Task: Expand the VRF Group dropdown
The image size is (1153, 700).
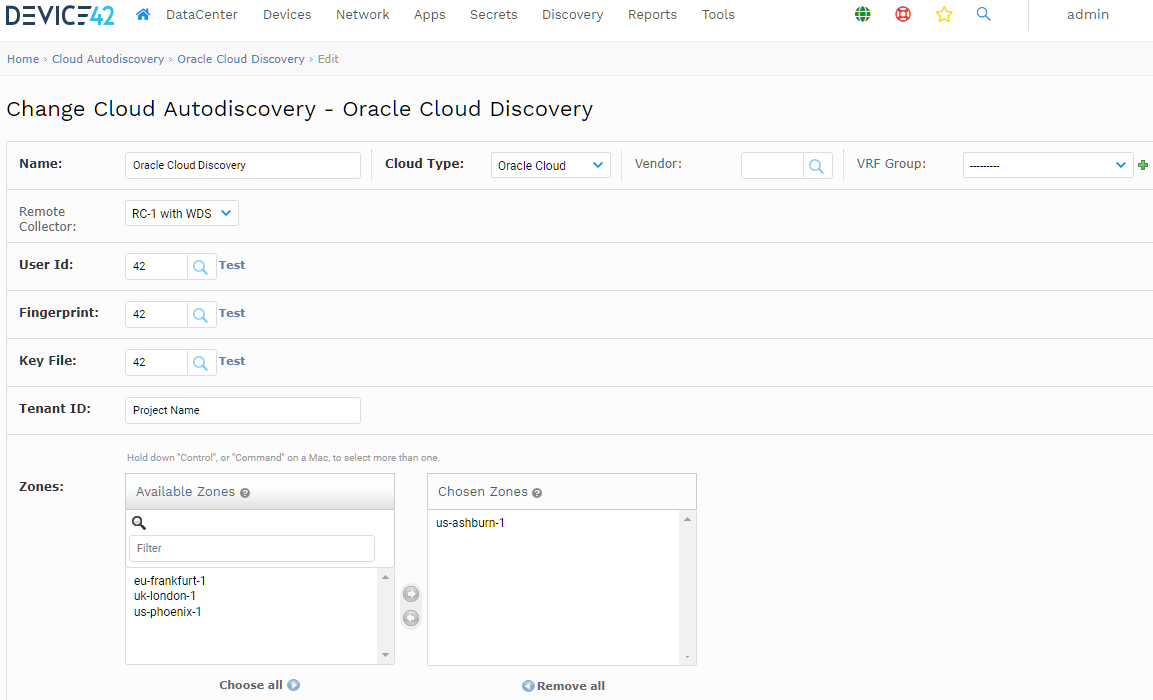Action: click(1047, 163)
